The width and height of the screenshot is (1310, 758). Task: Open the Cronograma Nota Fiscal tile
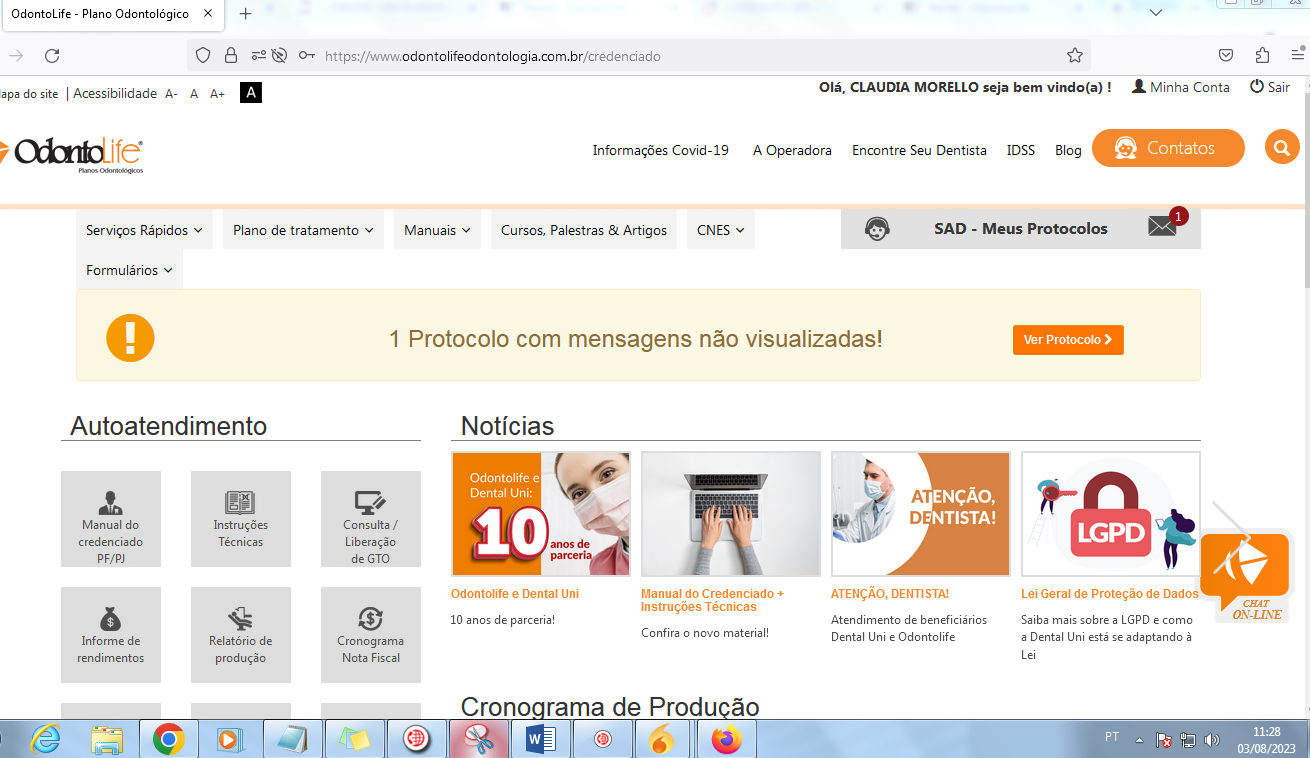pyautogui.click(x=371, y=635)
